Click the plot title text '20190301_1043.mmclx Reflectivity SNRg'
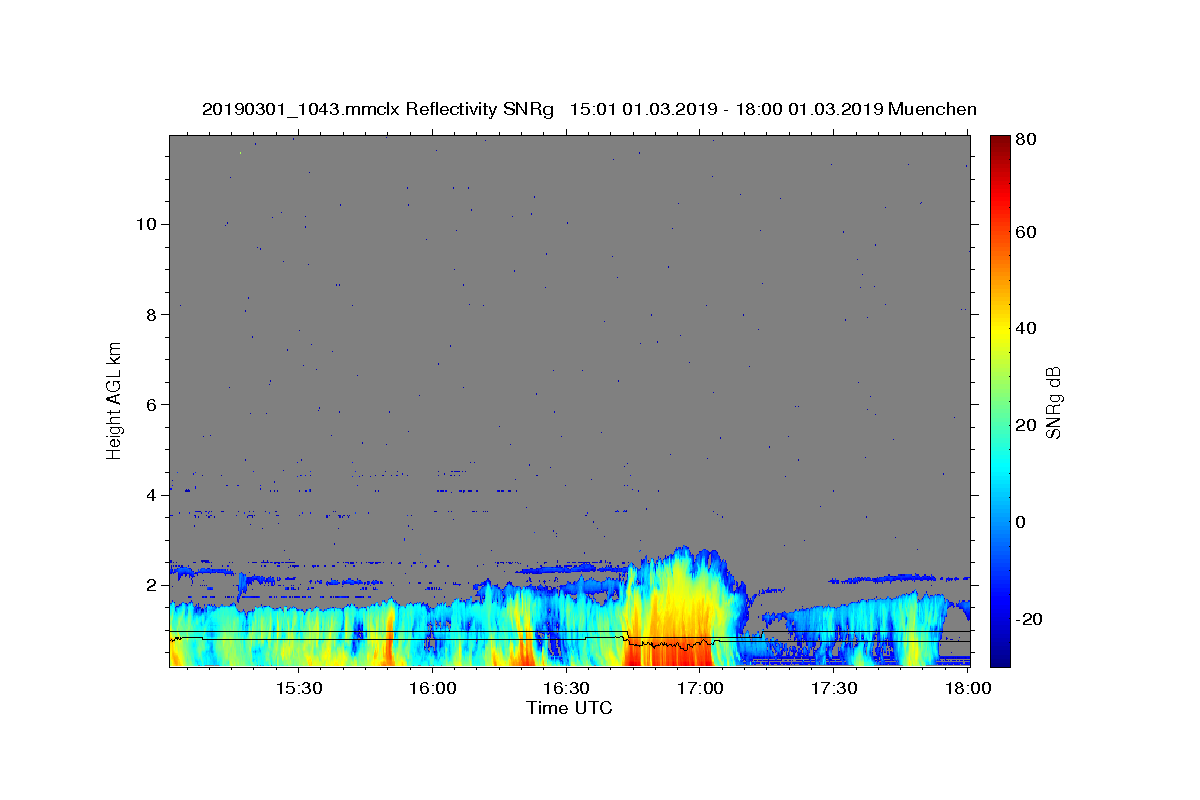The width and height of the screenshot is (1200, 800). pyautogui.click(x=377, y=109)
